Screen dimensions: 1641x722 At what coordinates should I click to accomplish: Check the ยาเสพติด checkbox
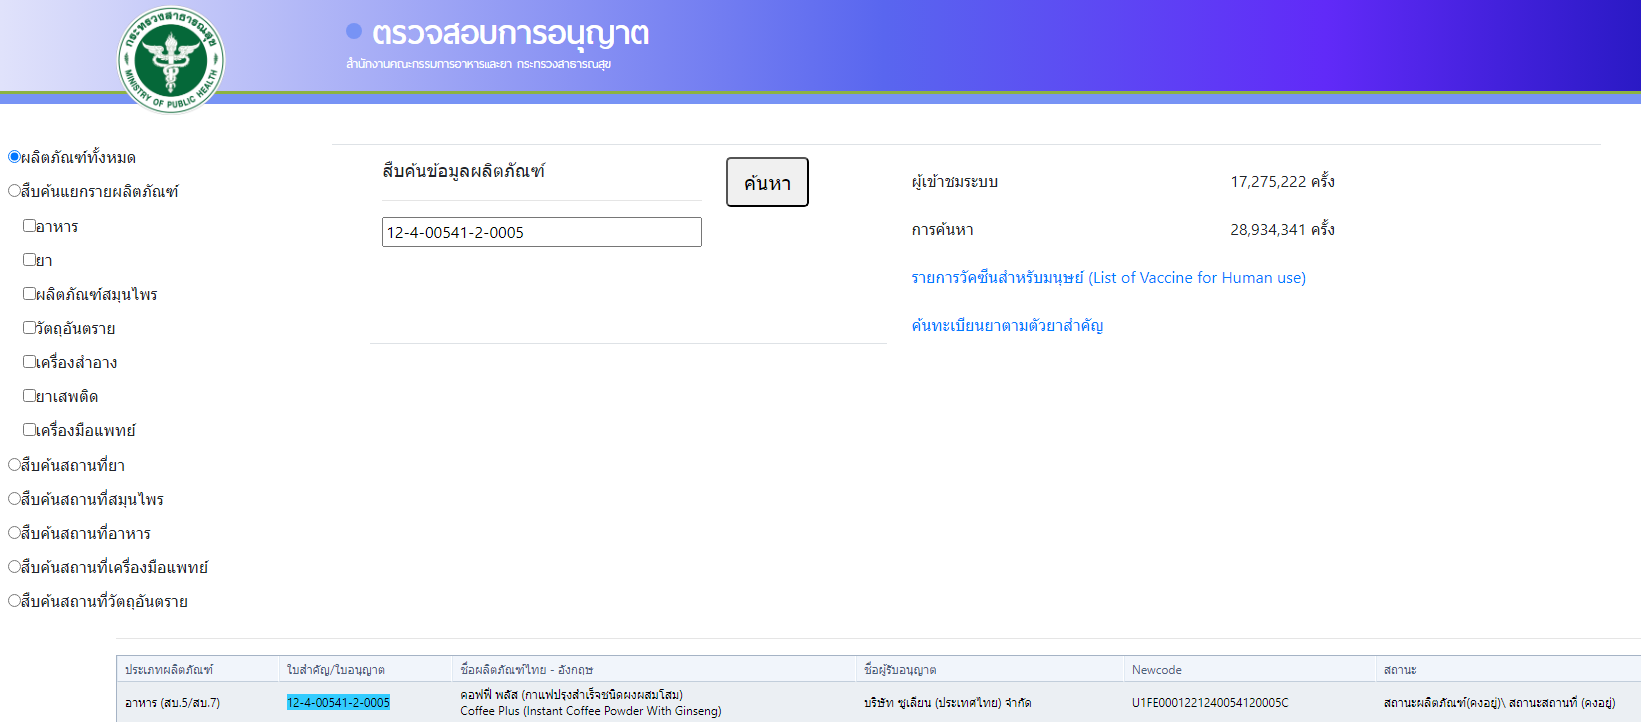point(29,396)
